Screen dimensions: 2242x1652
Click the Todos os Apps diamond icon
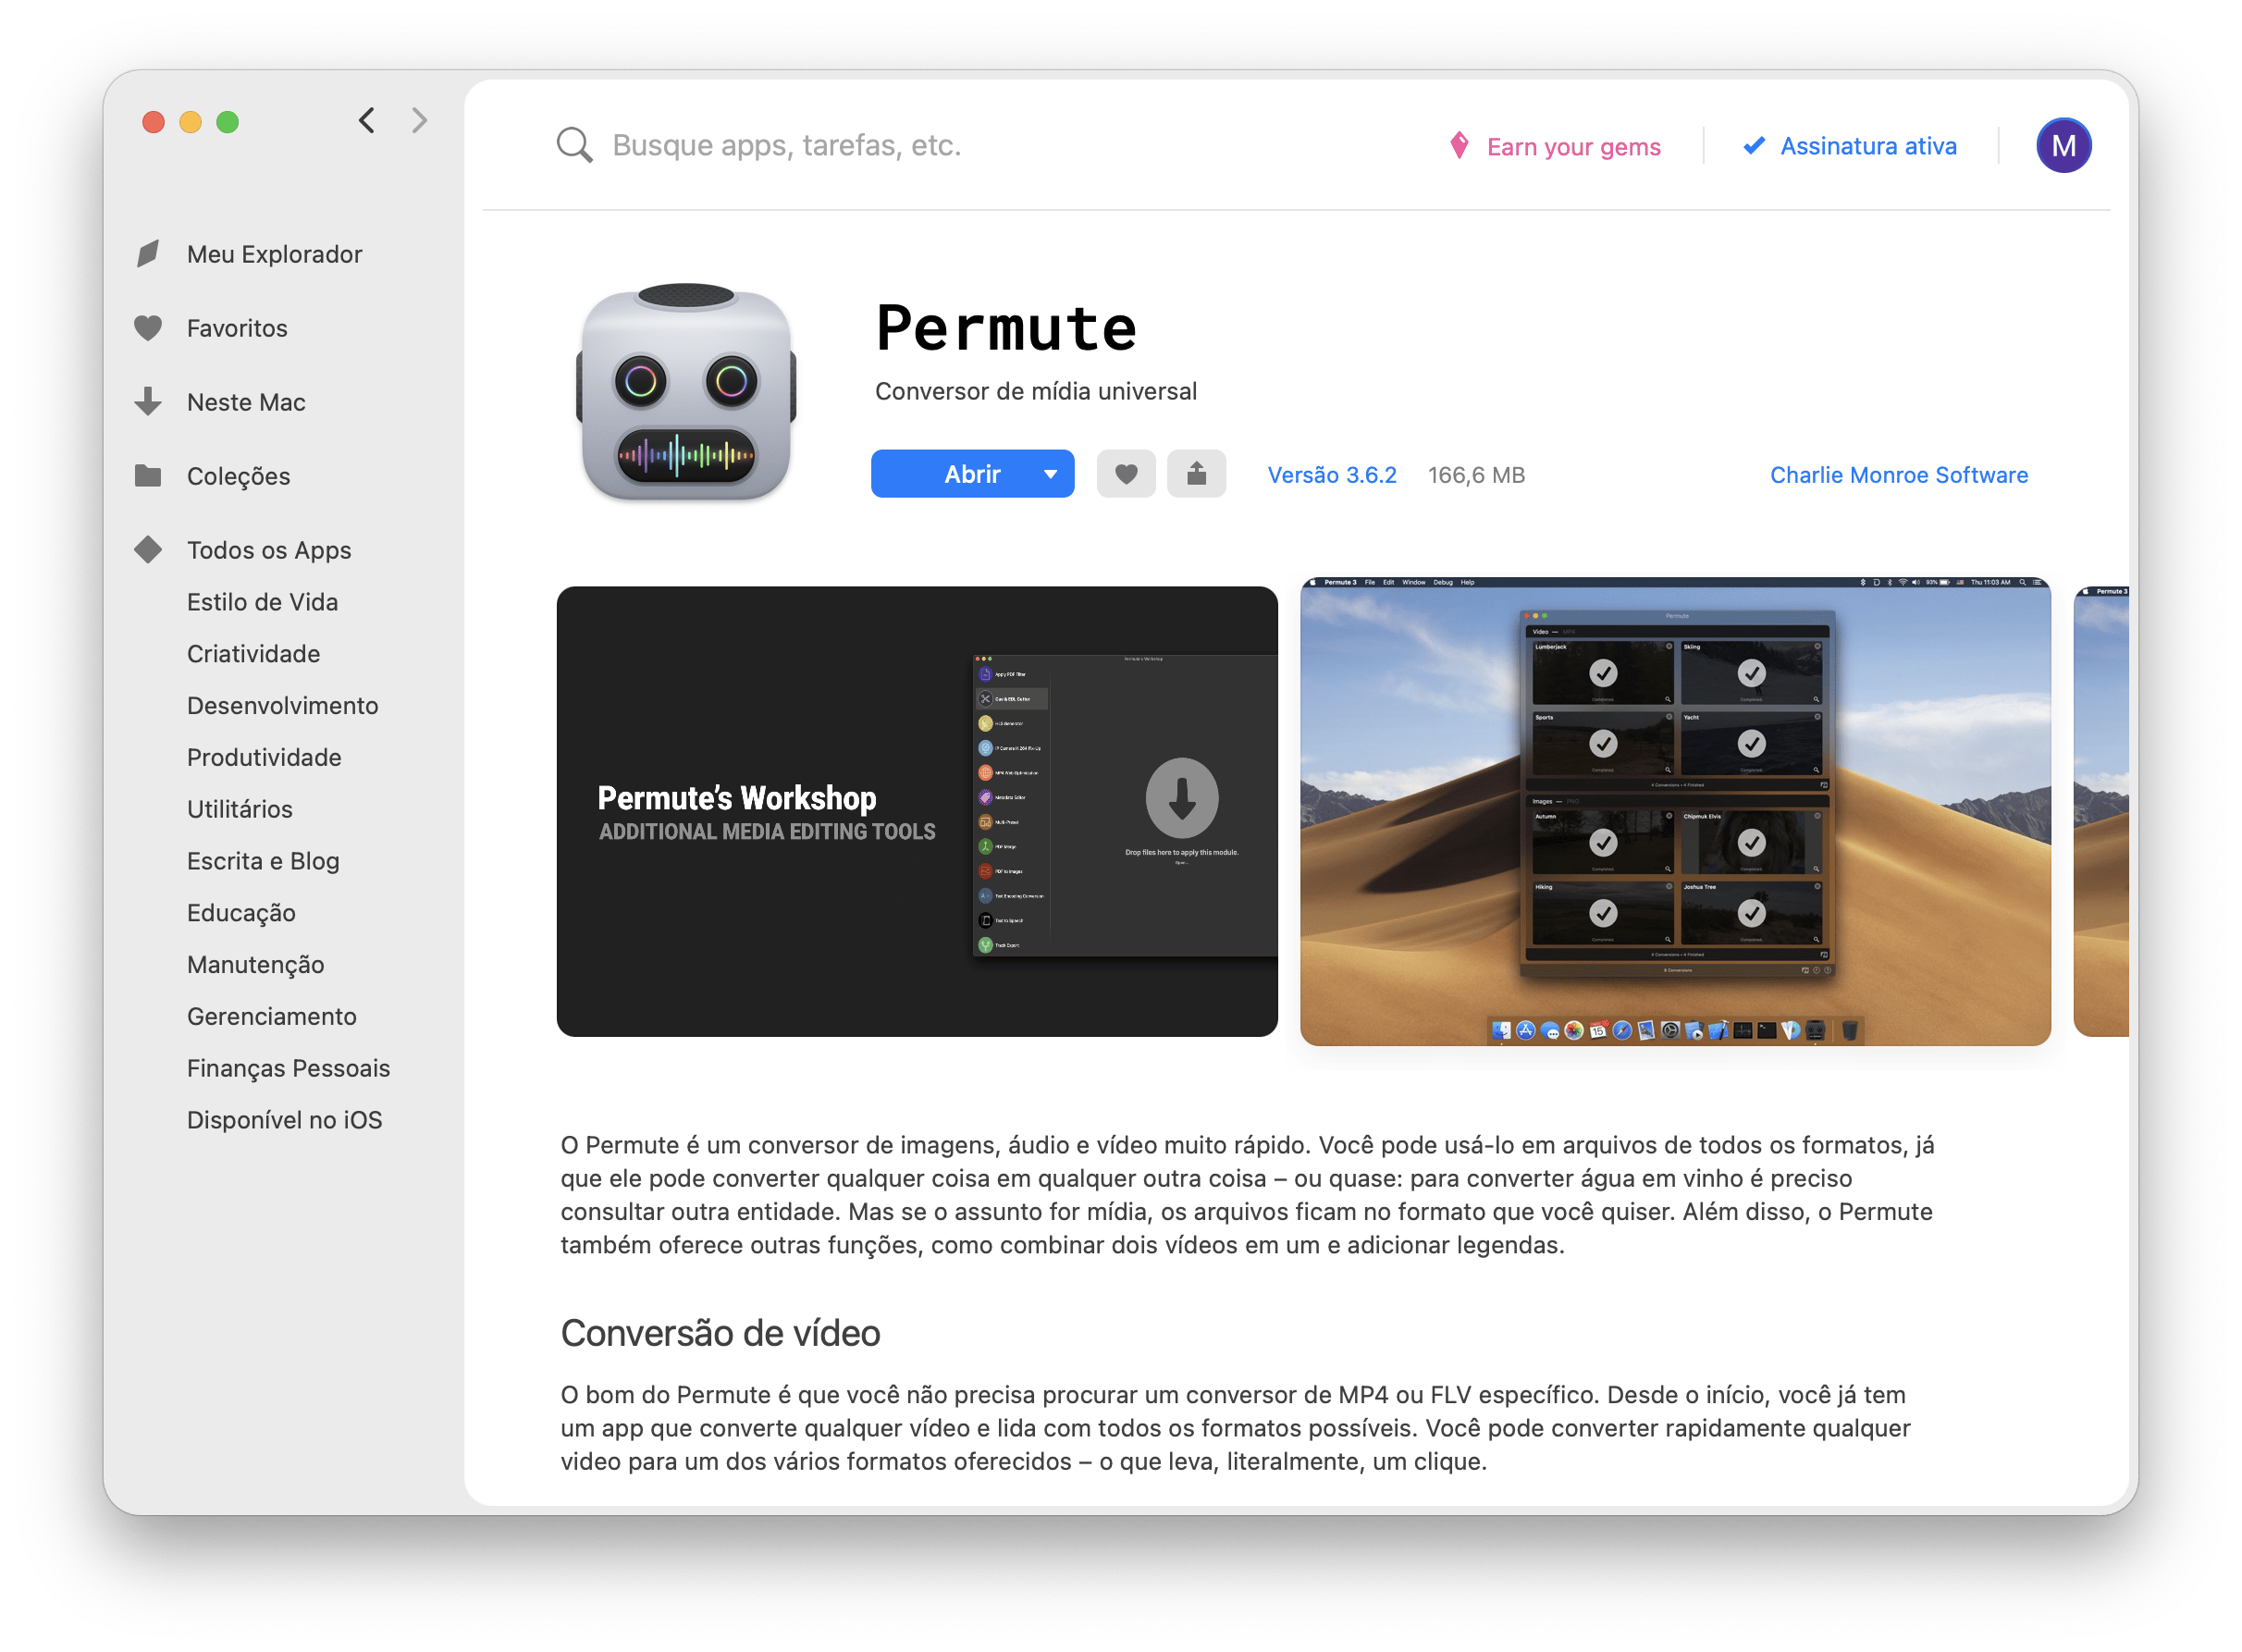click(x=148, y=550)
